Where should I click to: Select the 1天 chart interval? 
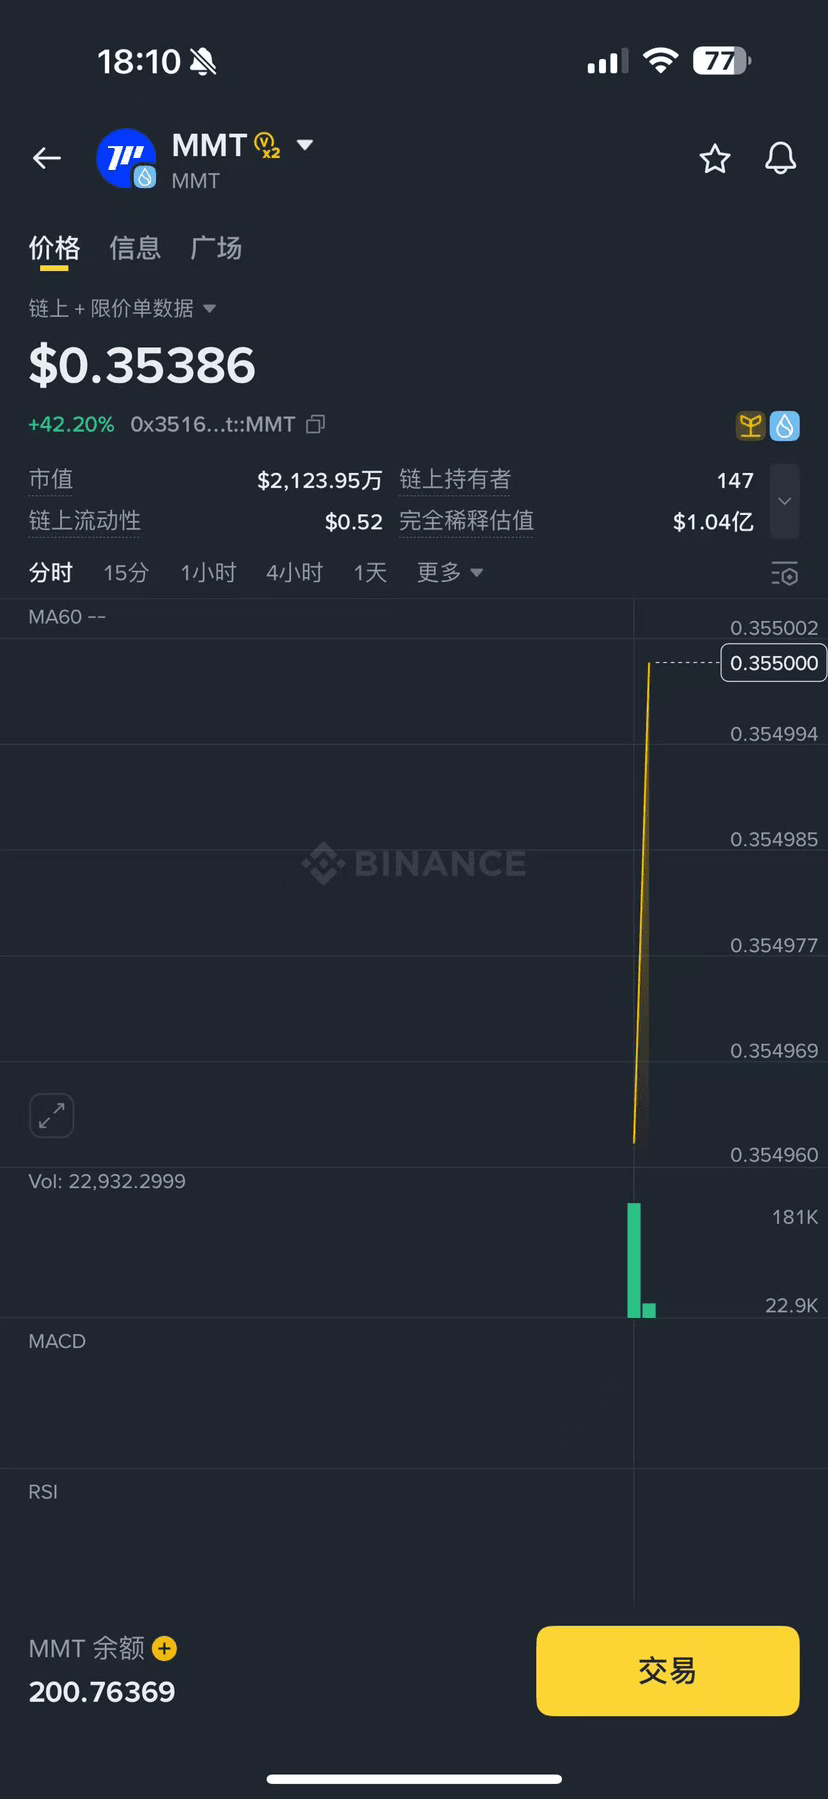(370, 572)
